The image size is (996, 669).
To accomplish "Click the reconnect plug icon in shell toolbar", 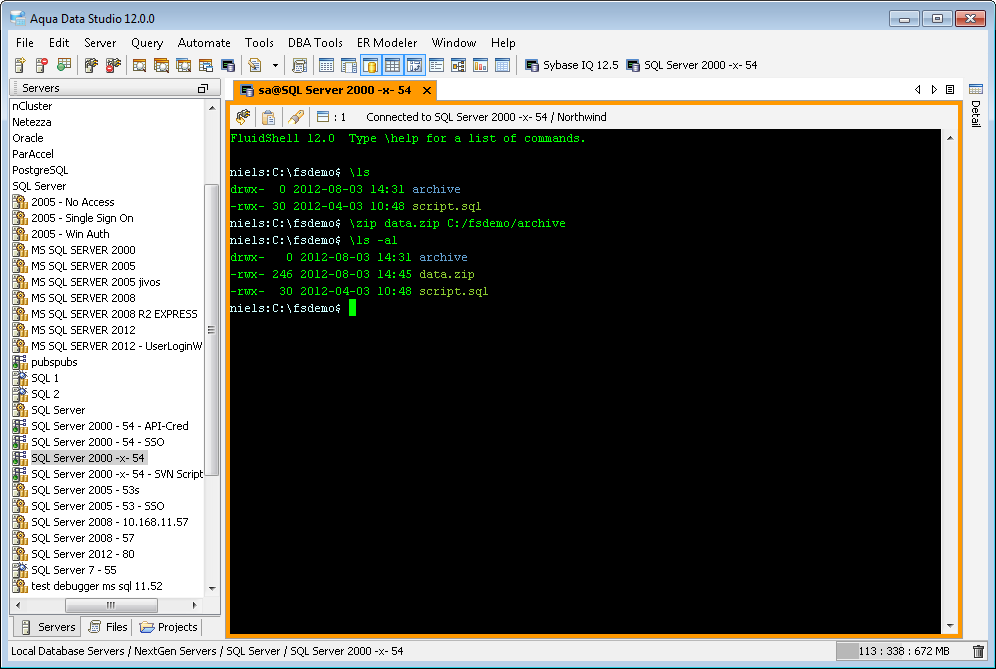I will pyautogui.click(x=243, y=117).
